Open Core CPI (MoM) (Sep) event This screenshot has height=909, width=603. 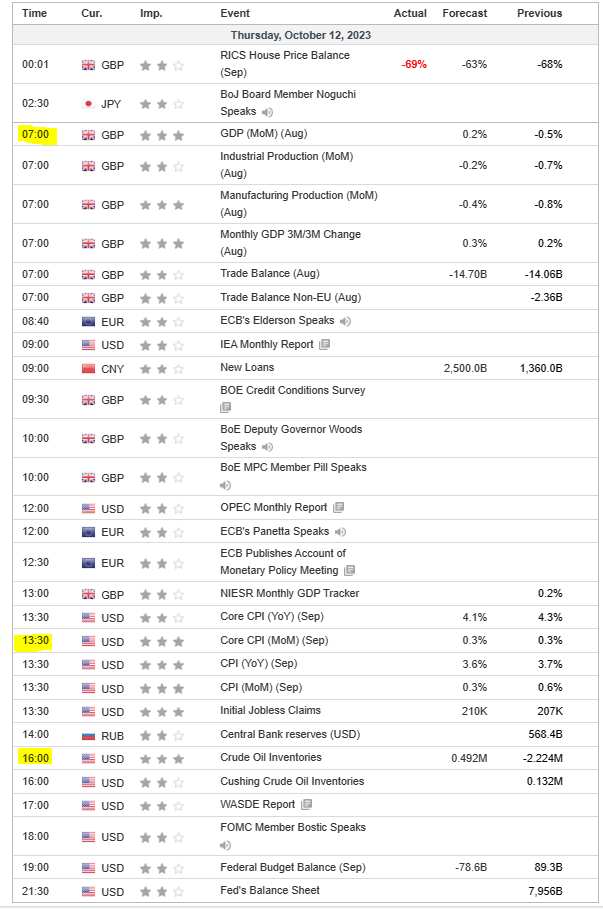tap(273, 640)
